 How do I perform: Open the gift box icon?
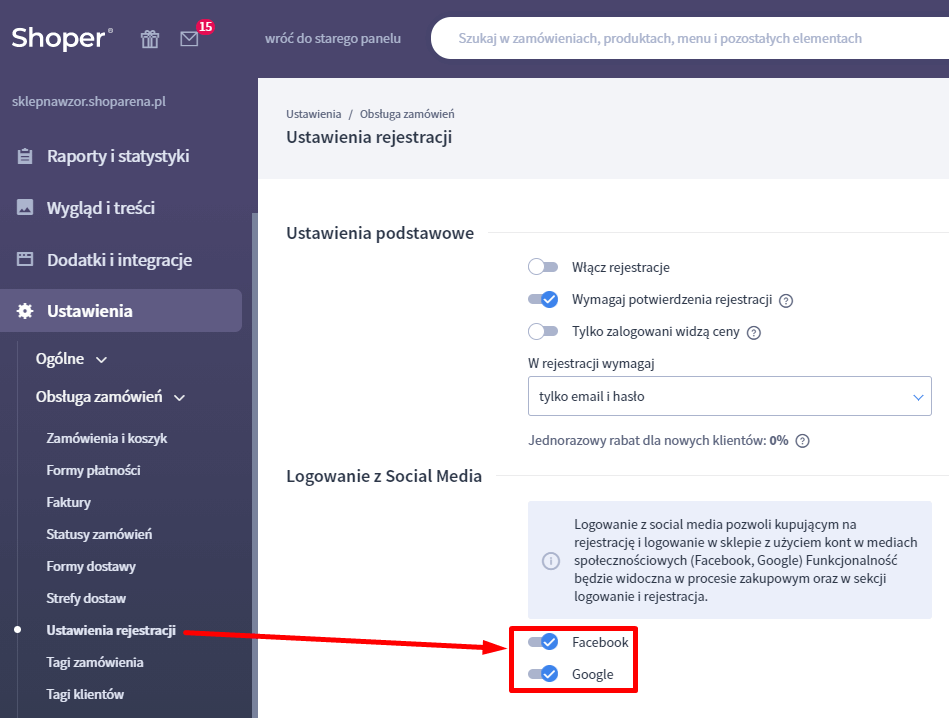149,39
